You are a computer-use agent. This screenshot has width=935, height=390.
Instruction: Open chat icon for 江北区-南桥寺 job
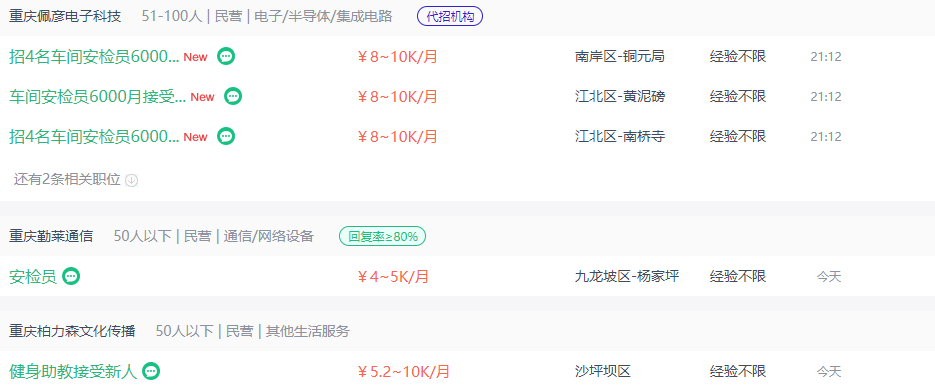(x=226, y=136)
